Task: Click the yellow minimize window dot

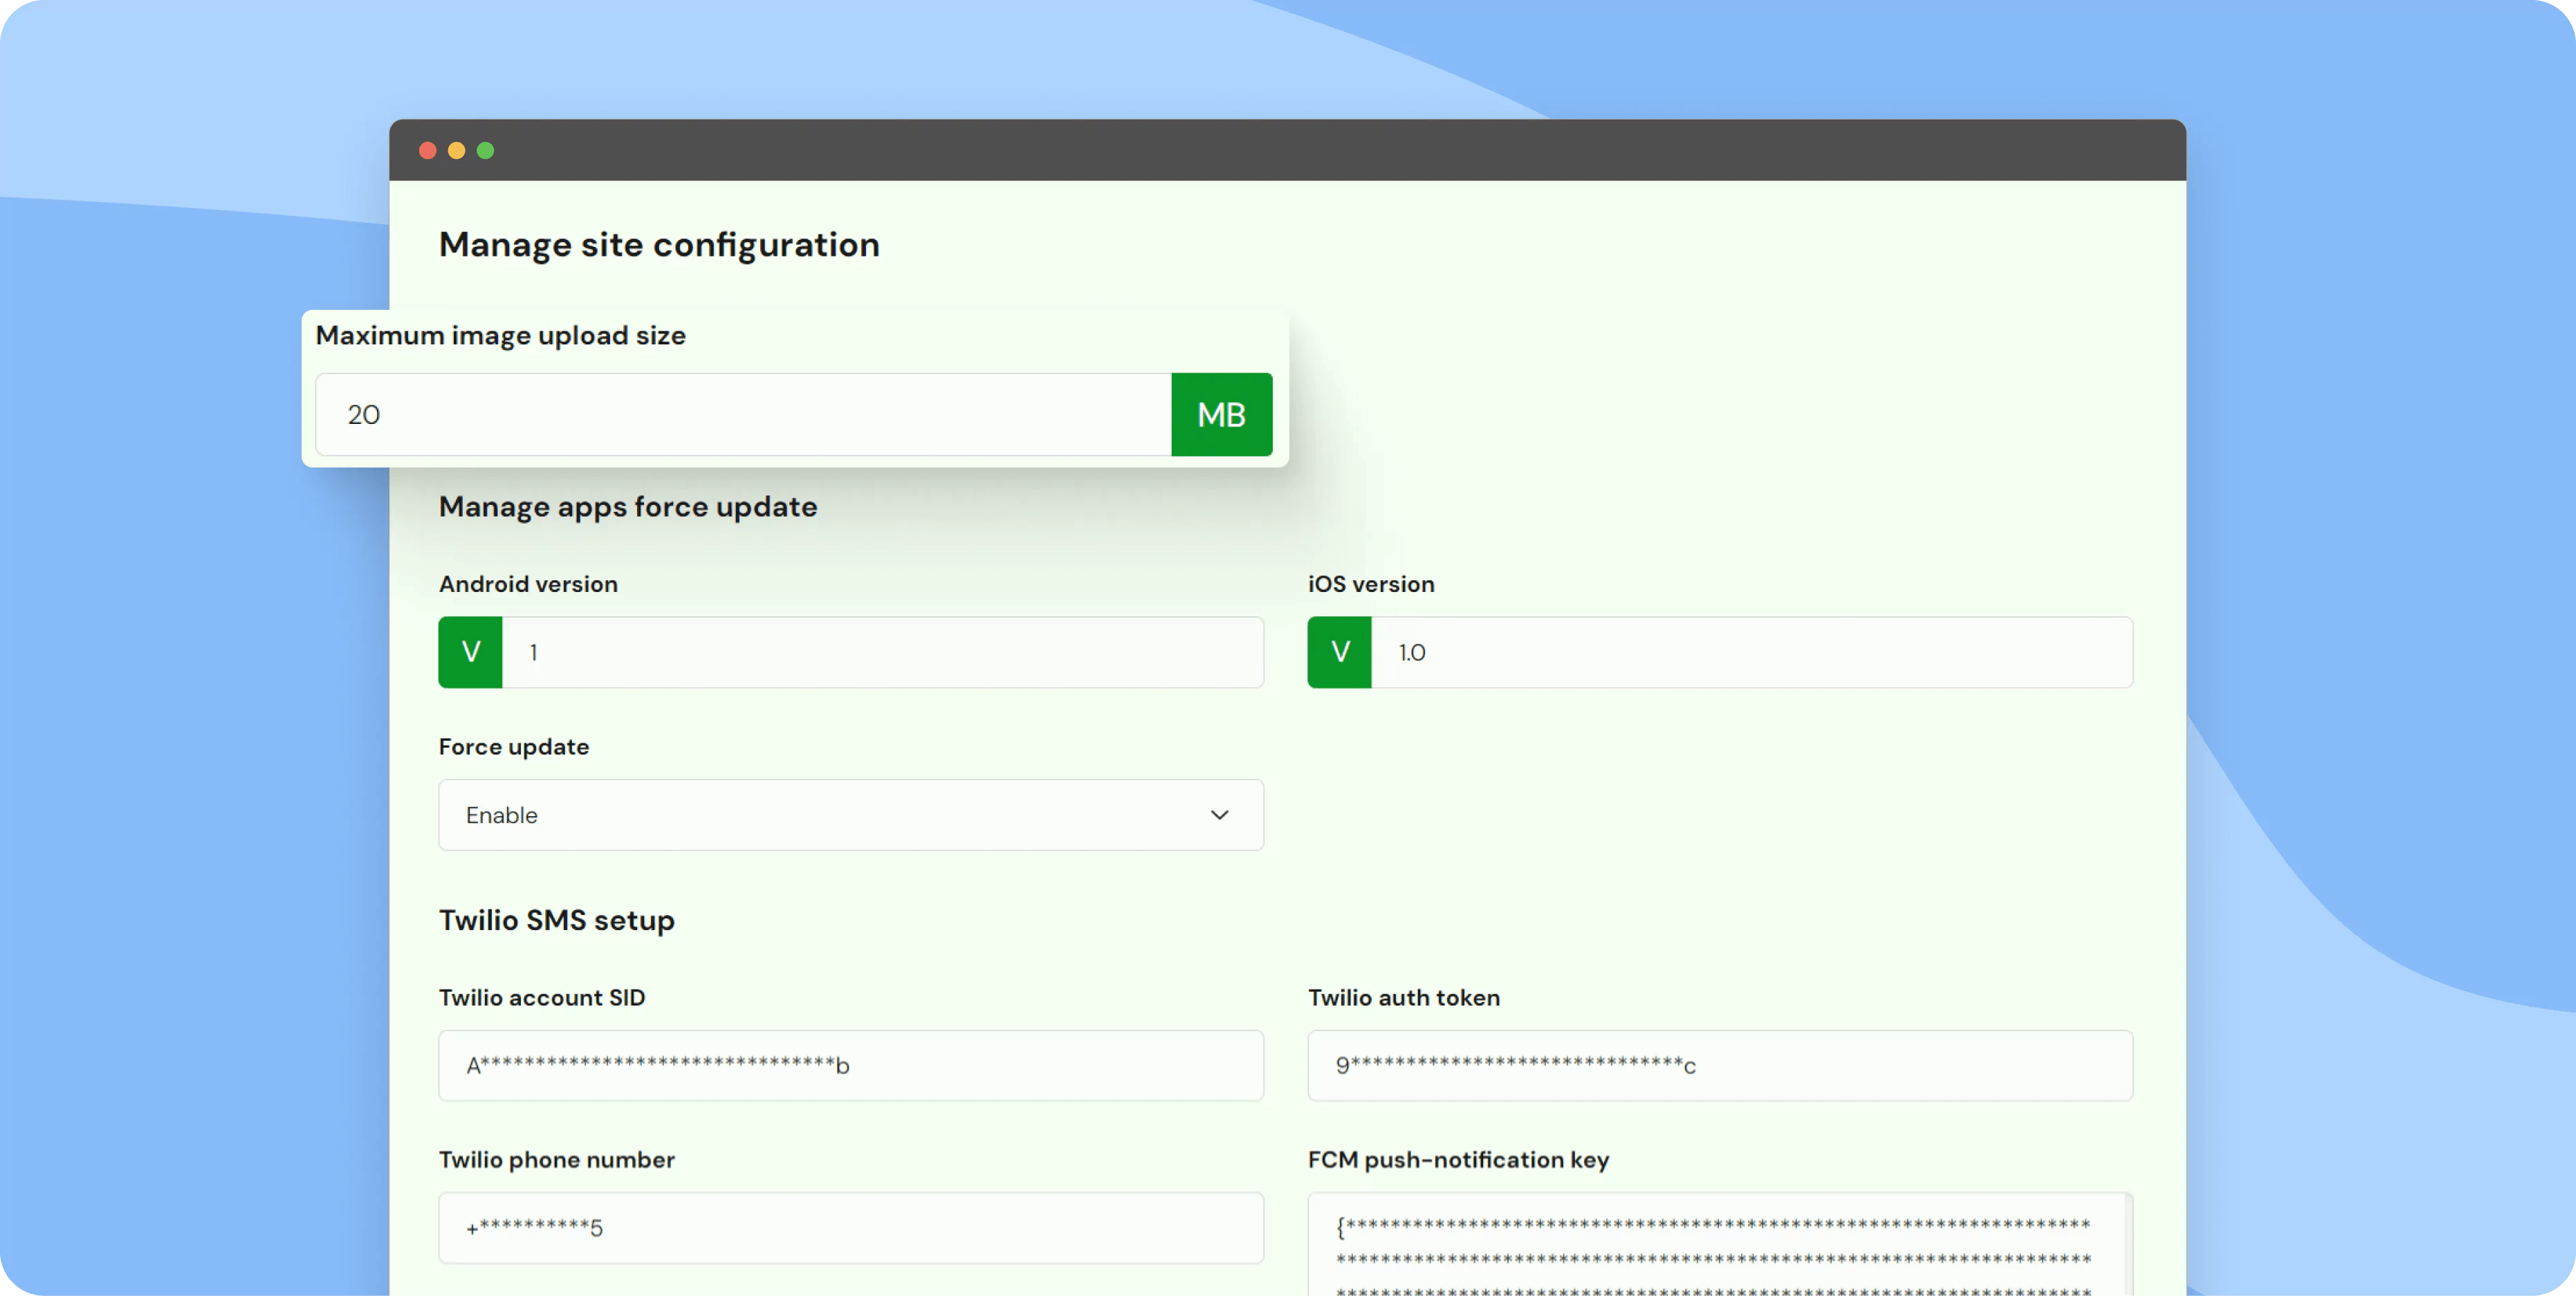Action: point(457,150)
